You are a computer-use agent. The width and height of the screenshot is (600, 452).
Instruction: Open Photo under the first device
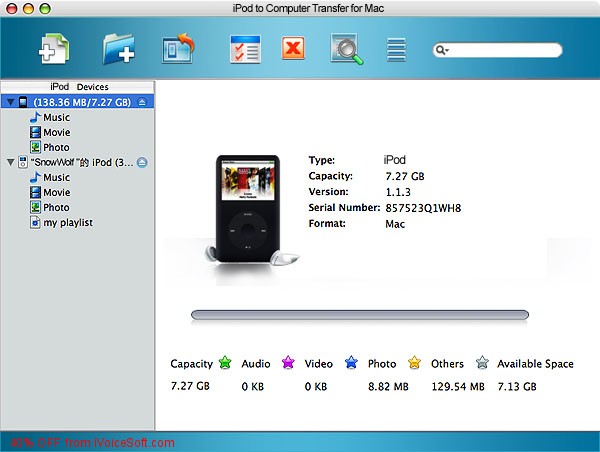(50, 147)
